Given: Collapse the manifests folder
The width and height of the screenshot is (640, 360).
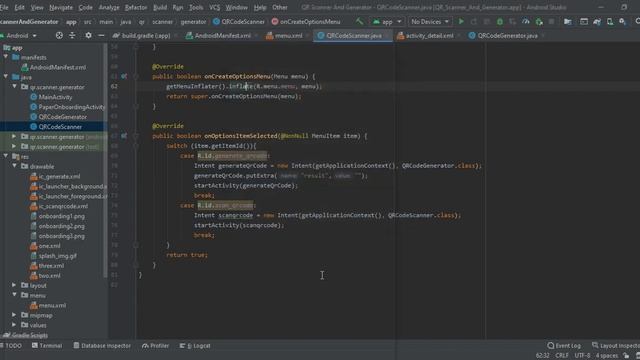Looking at the screenshot, I should 6,57.
